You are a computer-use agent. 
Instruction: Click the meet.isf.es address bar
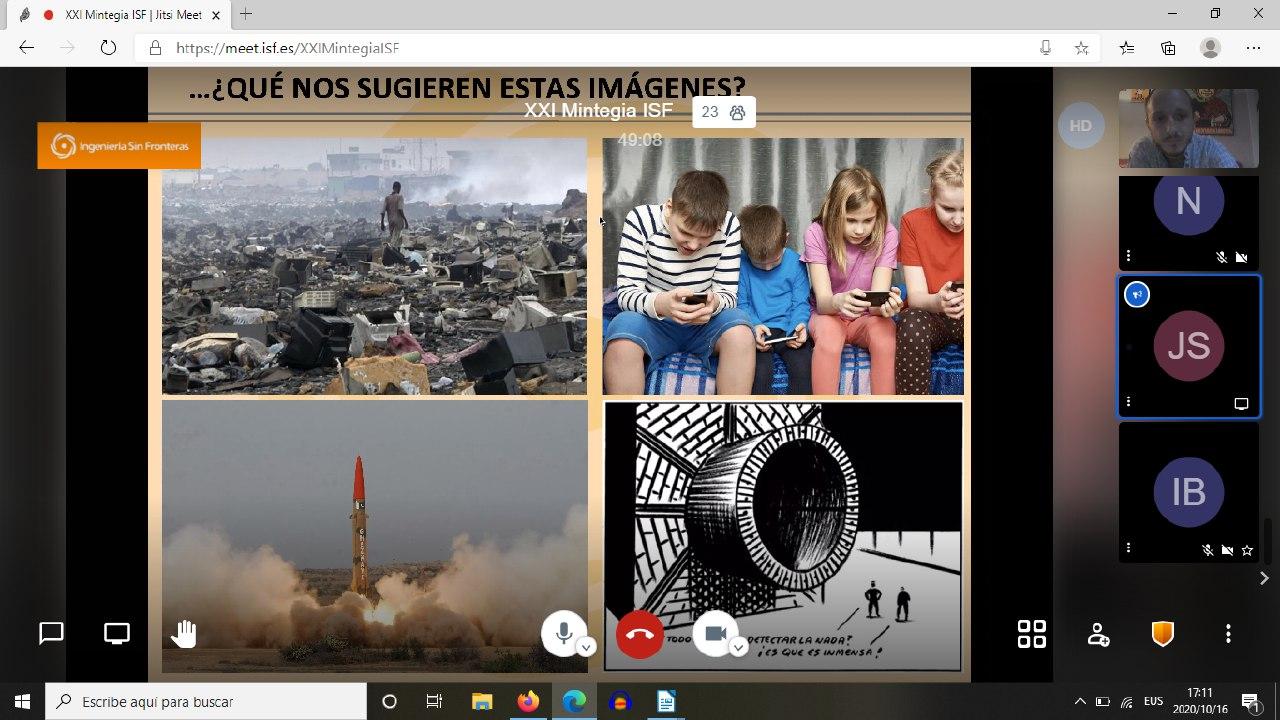[600, 48]
